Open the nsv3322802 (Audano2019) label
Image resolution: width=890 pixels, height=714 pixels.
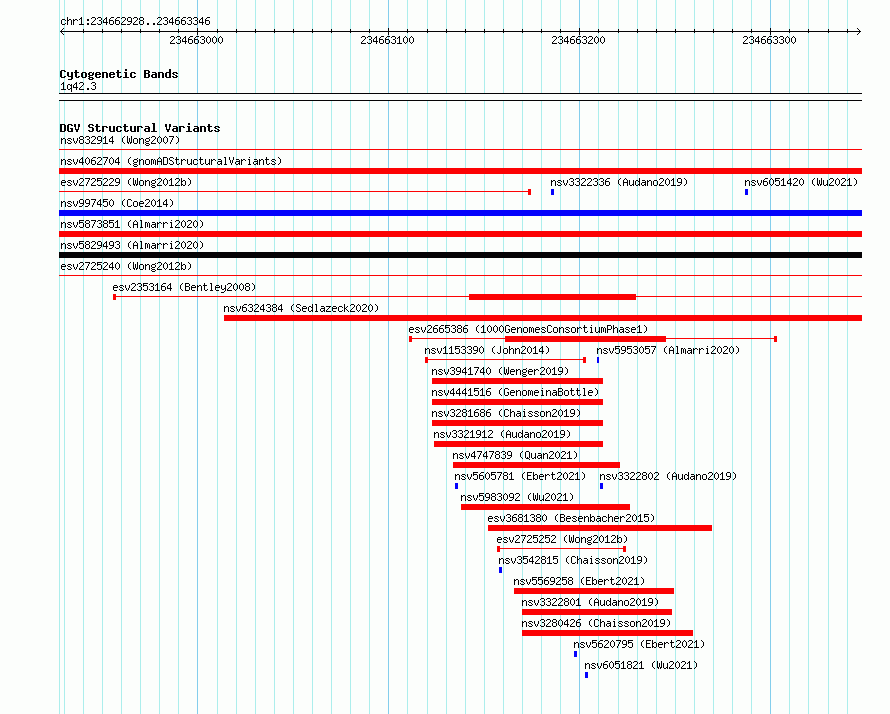click(x=668, y=476)
